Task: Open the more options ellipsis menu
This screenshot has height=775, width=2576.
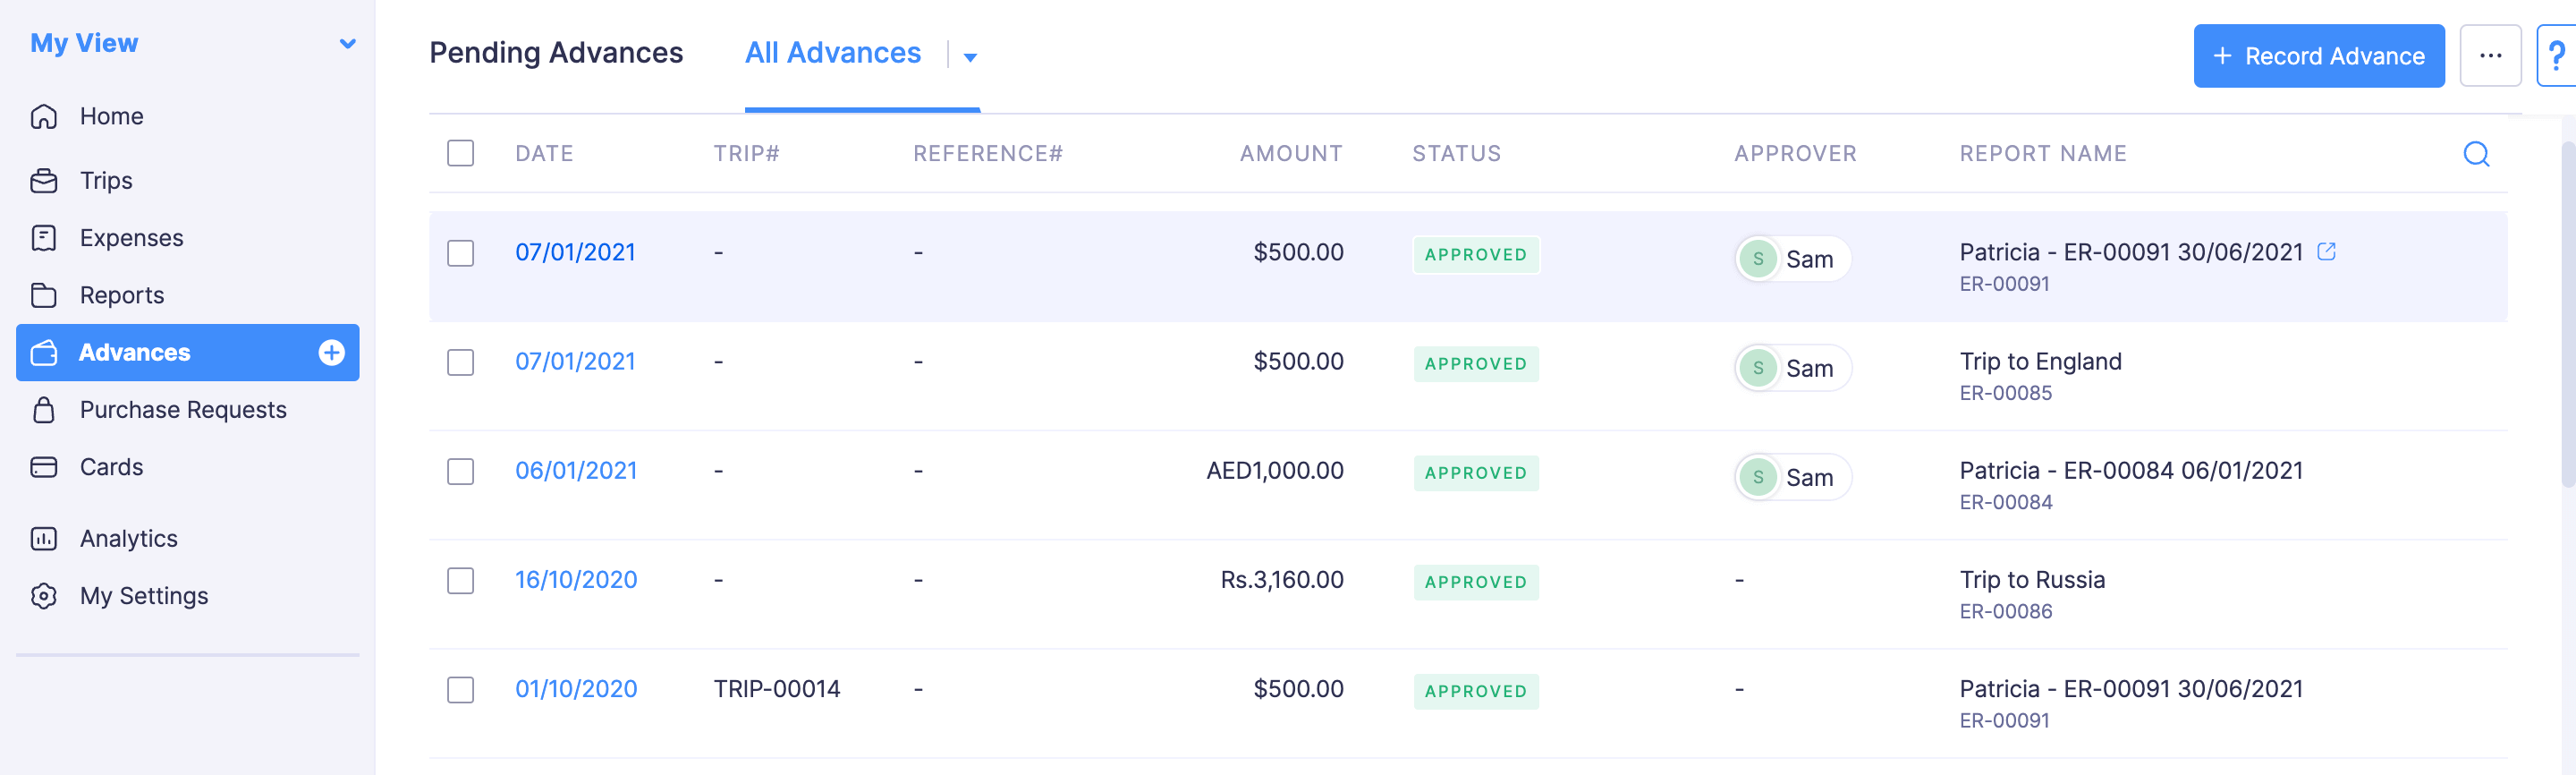Action: click(x=2490, y=56)
